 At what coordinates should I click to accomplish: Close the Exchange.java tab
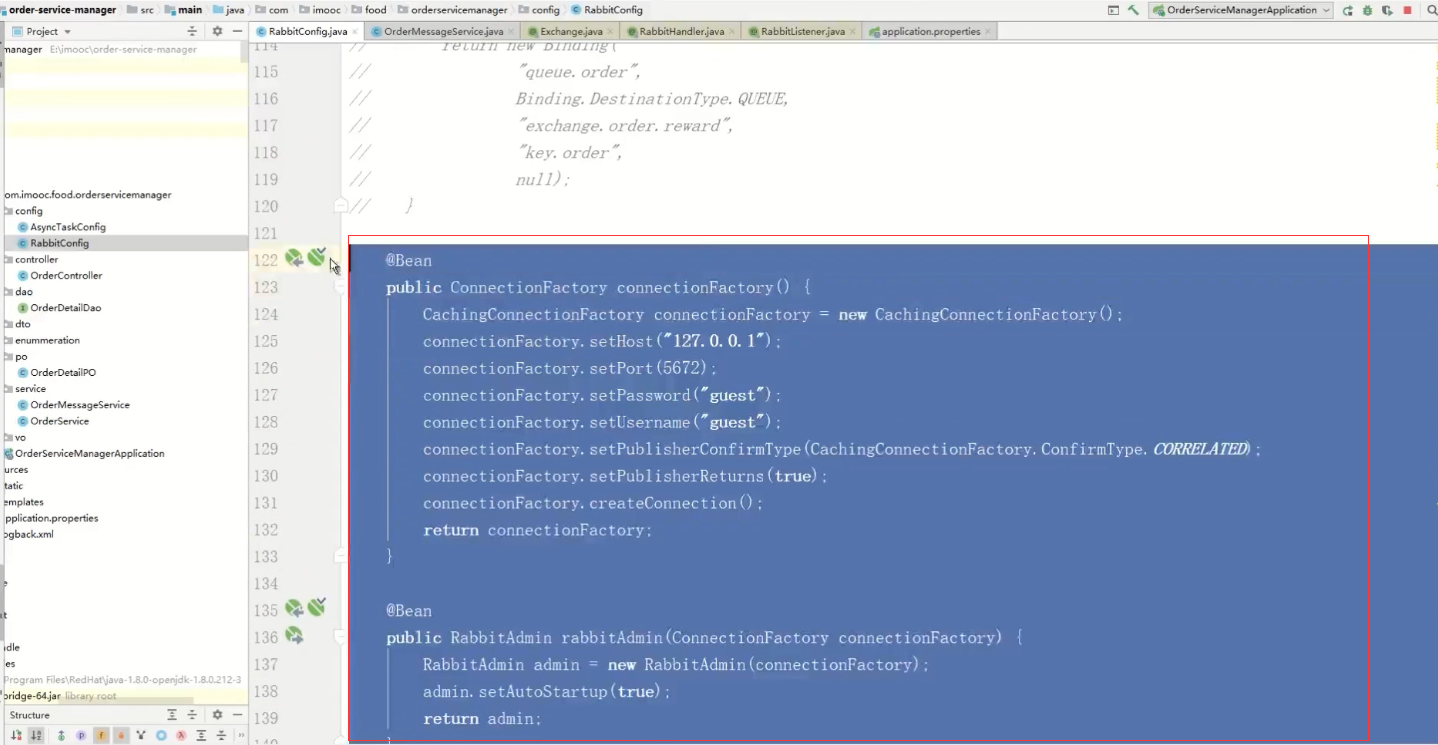(610, 32)
